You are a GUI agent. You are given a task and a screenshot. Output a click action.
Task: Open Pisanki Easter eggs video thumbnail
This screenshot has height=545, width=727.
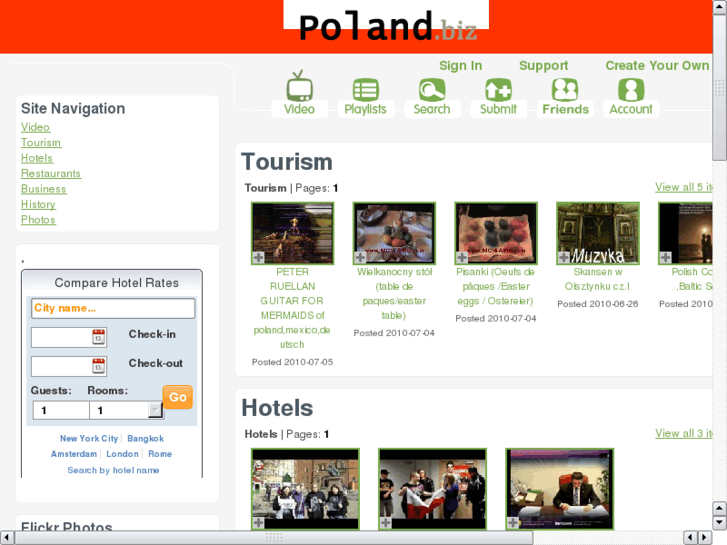(x=496, y=233)
